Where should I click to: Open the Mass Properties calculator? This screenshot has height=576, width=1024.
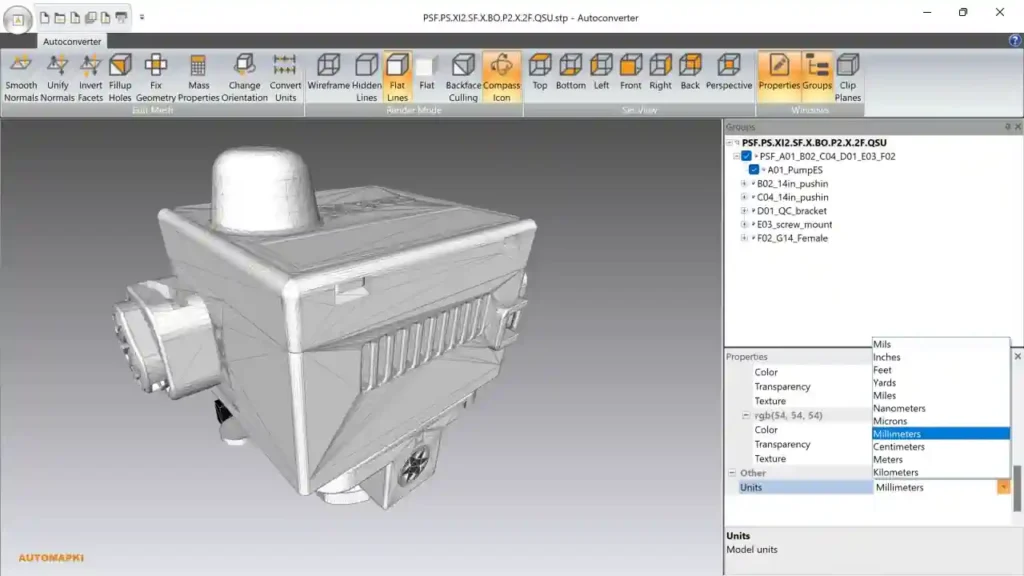(199, 78)
